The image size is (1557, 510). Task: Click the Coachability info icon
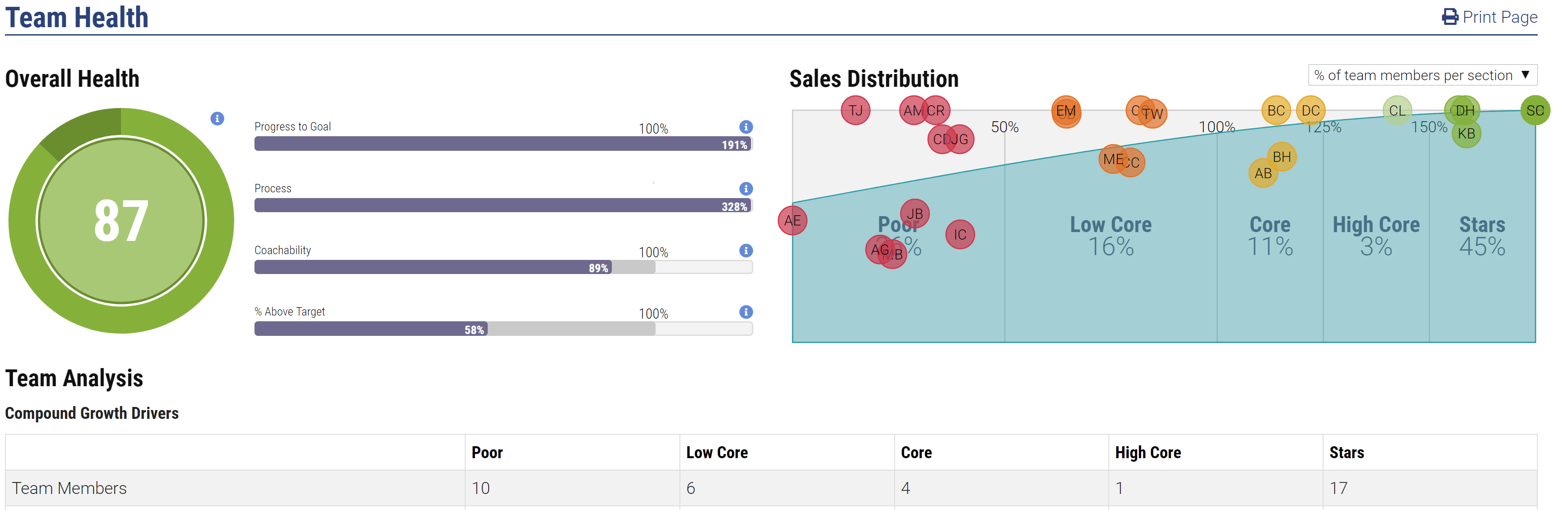745,251
